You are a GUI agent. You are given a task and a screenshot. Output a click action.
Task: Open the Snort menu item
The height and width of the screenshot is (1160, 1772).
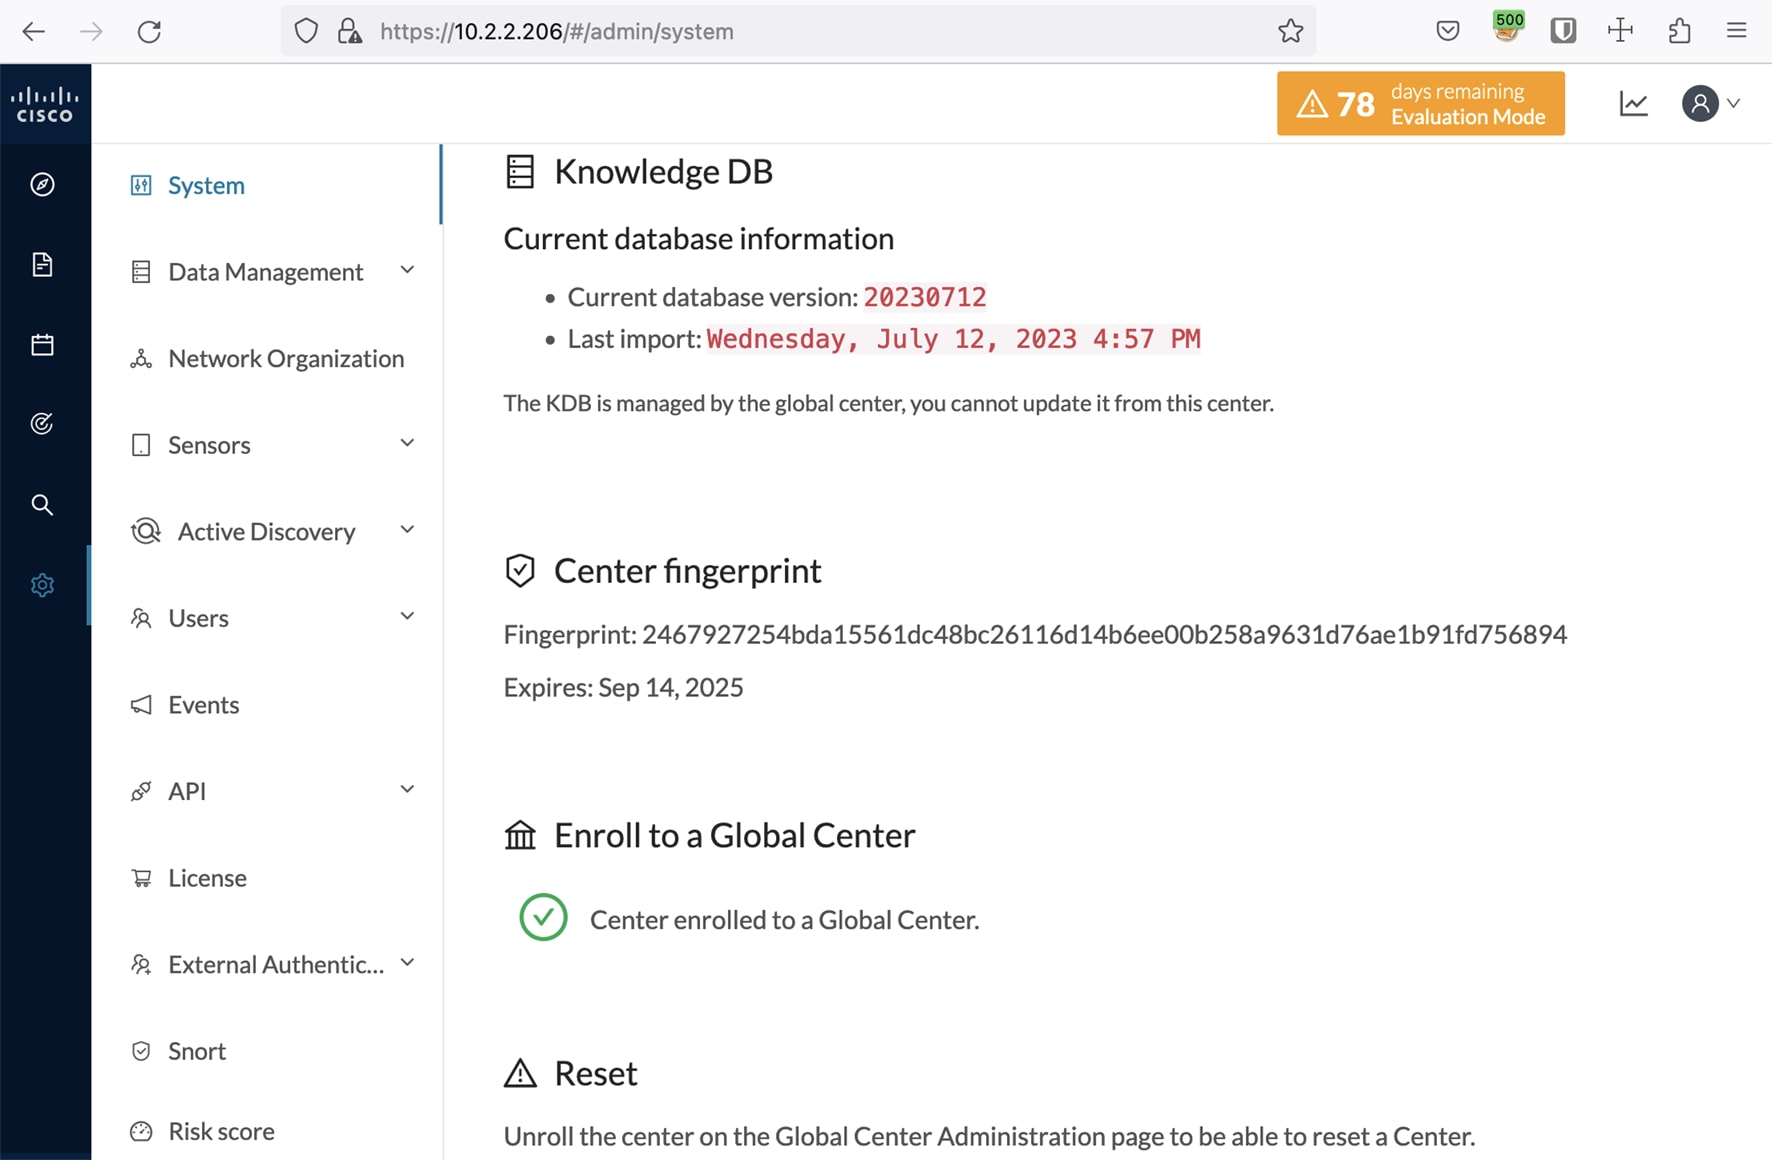pos(196,1050)
